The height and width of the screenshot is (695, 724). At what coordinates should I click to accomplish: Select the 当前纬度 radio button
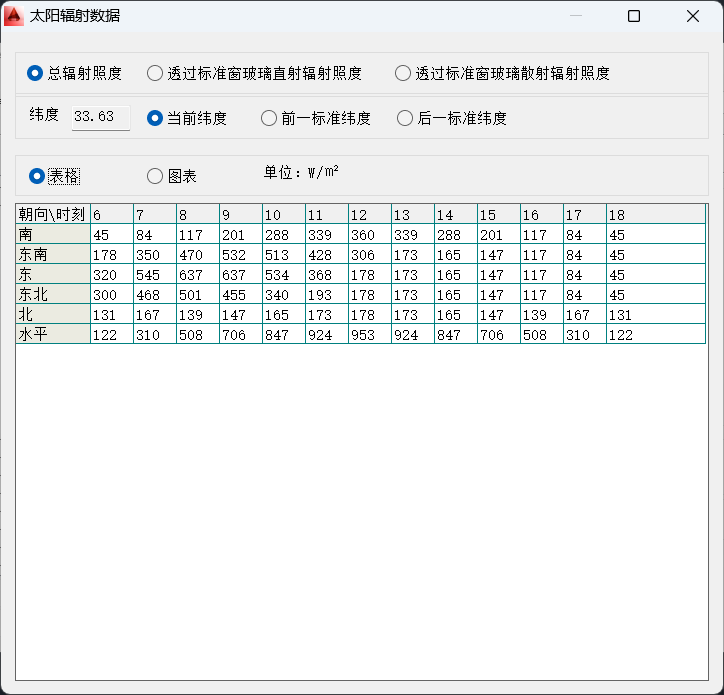click(x=155, y=118)
